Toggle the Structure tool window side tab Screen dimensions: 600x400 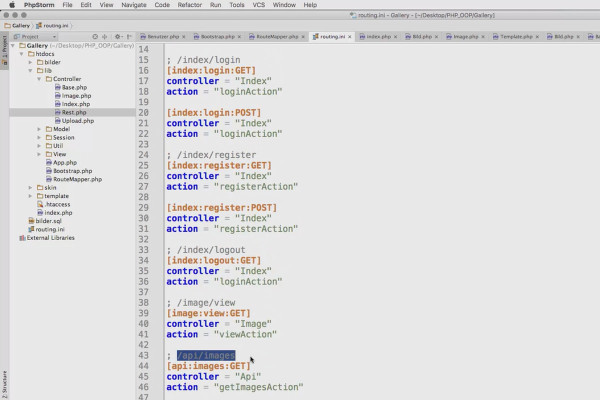[x=4, y=385]
